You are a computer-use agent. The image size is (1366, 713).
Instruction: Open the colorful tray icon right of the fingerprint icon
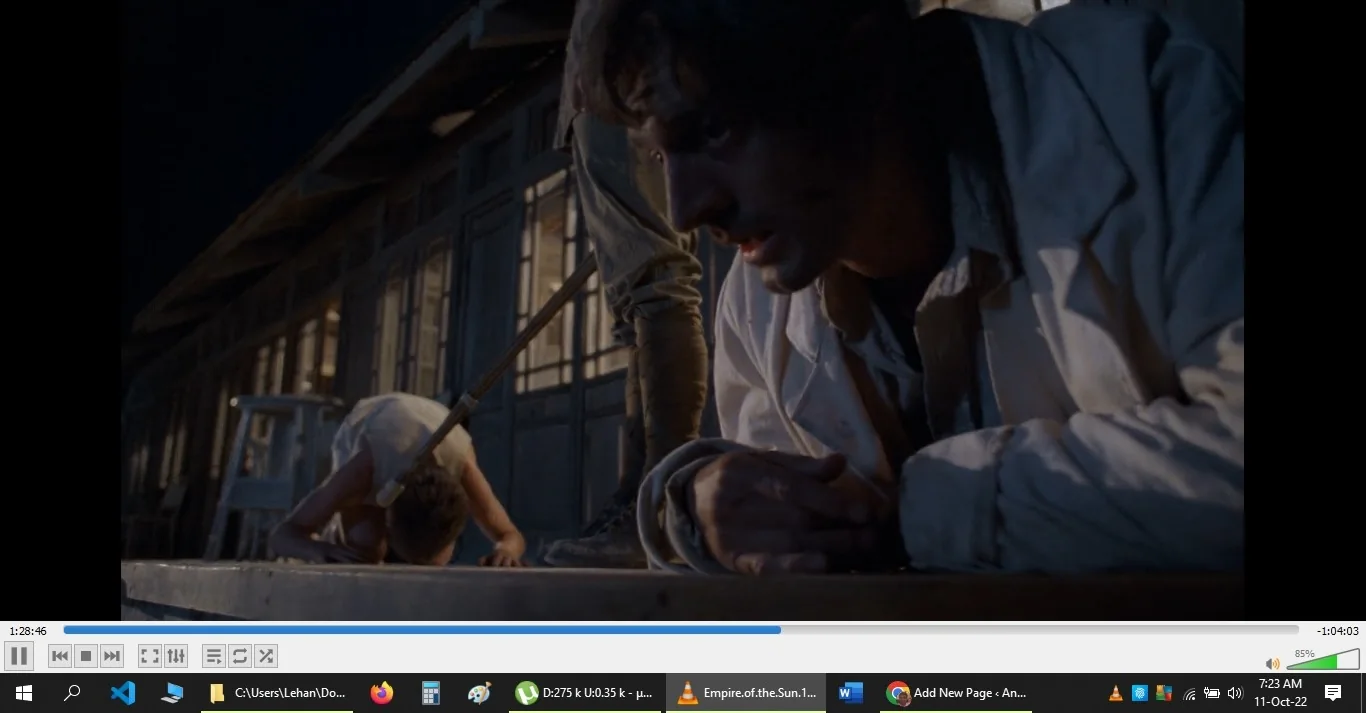click(x=1164, y=693)
